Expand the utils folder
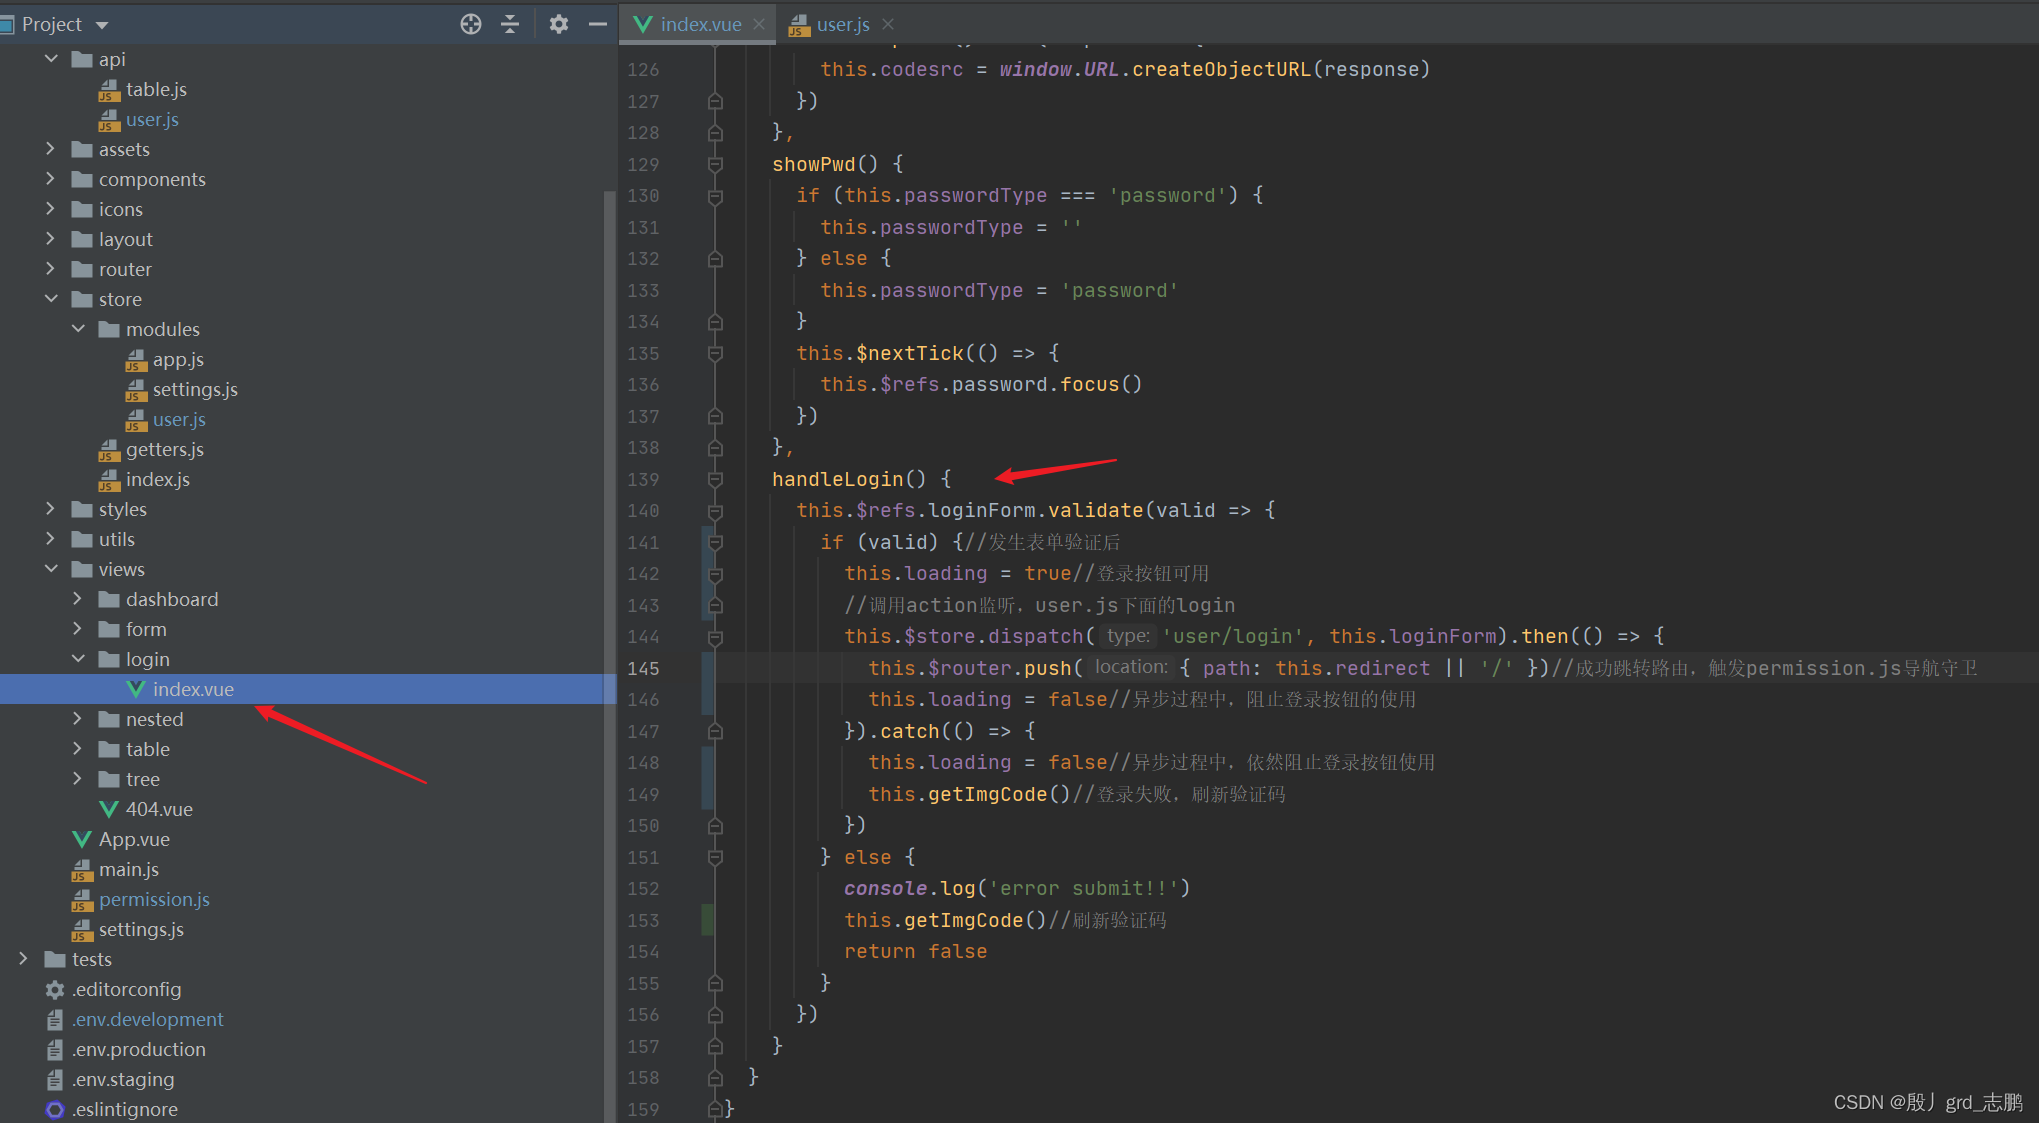Viewport: 2039px width, 1123px height. 51,539
